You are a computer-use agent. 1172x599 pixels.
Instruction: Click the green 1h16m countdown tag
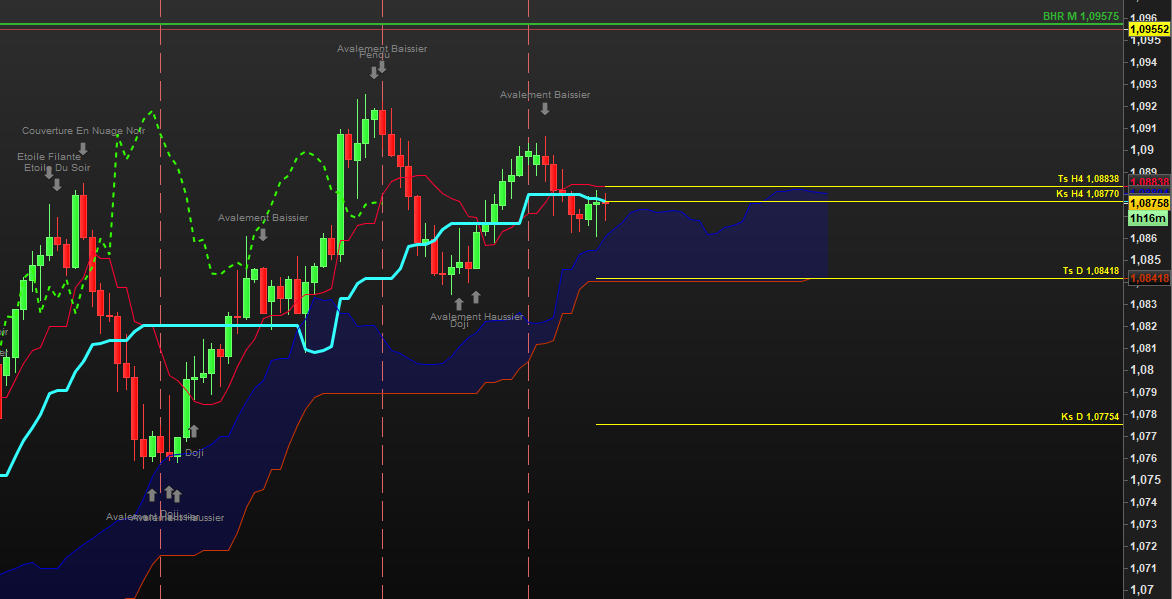pyautogui.click(x=1148, y=218)
